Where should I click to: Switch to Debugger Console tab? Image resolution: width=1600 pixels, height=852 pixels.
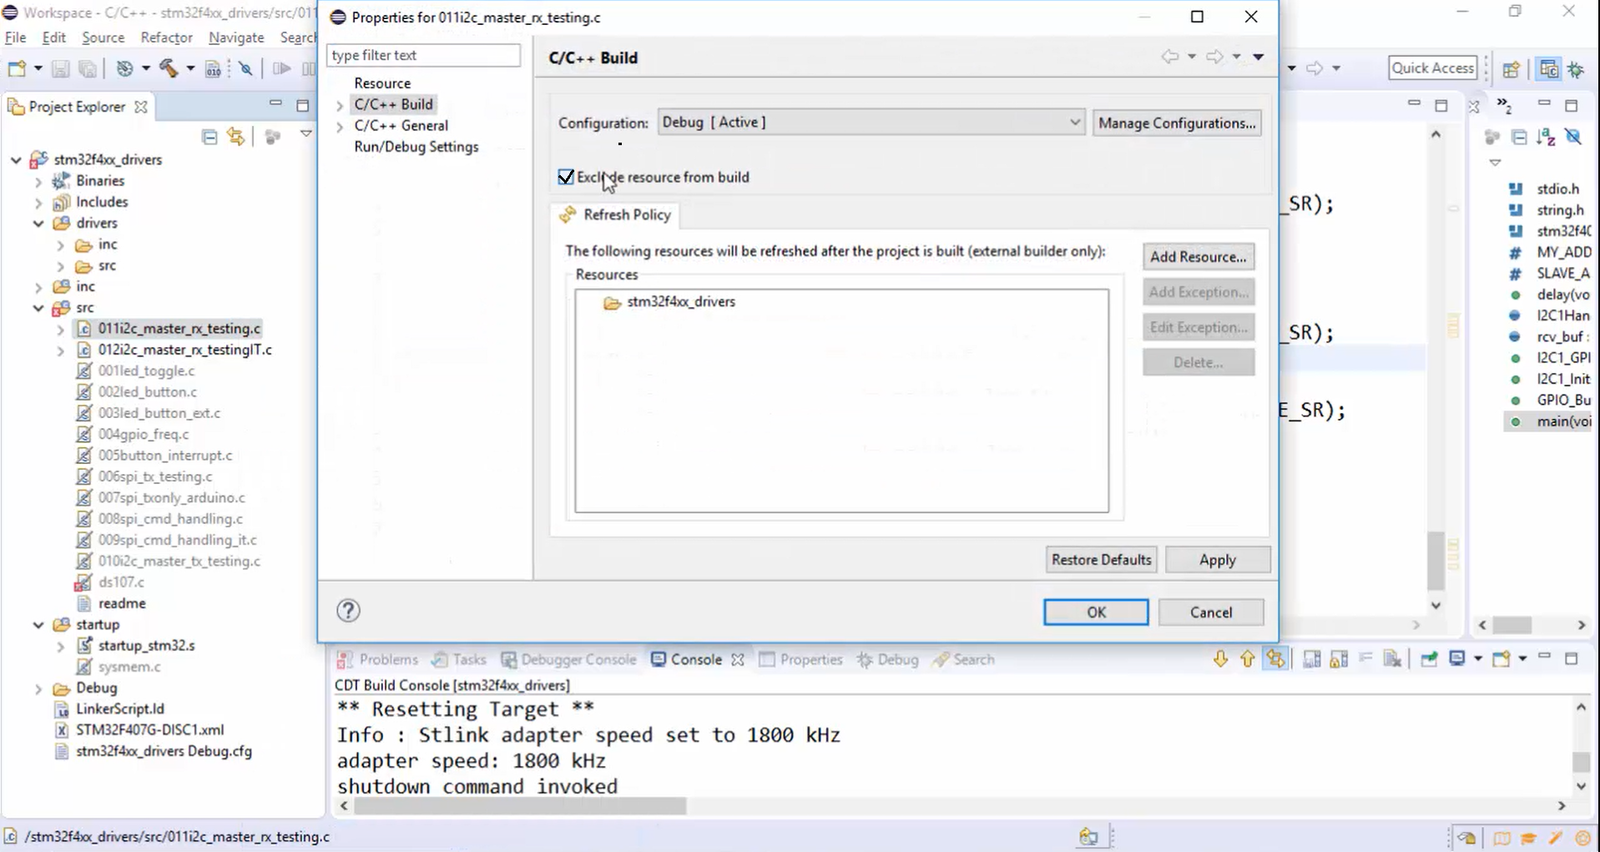point(569,660)
